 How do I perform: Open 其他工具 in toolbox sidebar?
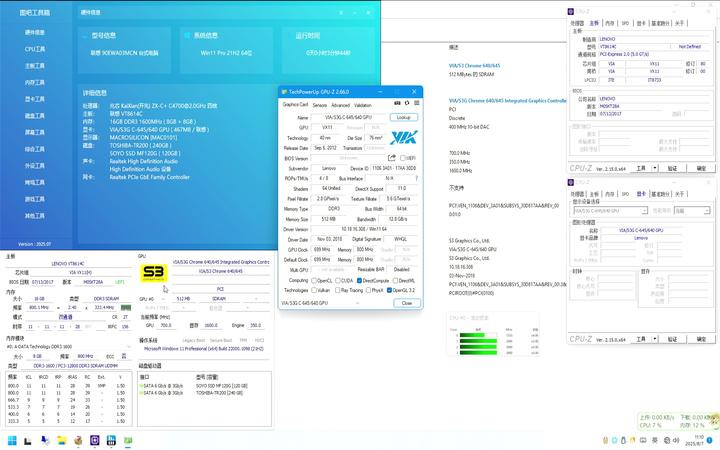35,216
